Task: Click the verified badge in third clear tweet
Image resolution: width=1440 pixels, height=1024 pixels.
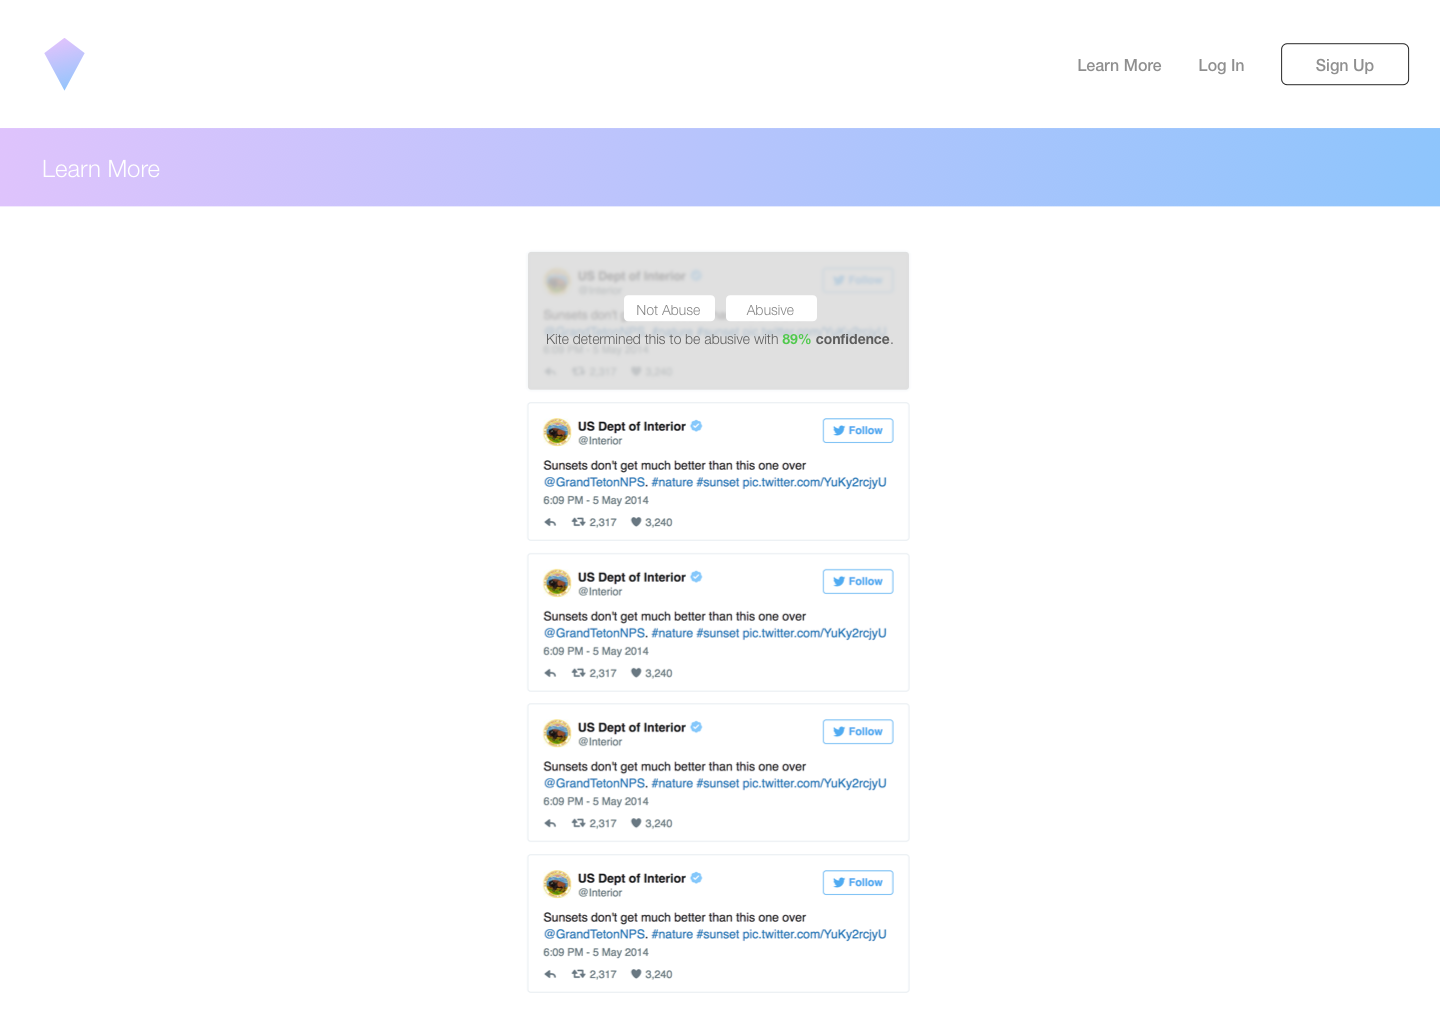Action: tap(696, 727)
